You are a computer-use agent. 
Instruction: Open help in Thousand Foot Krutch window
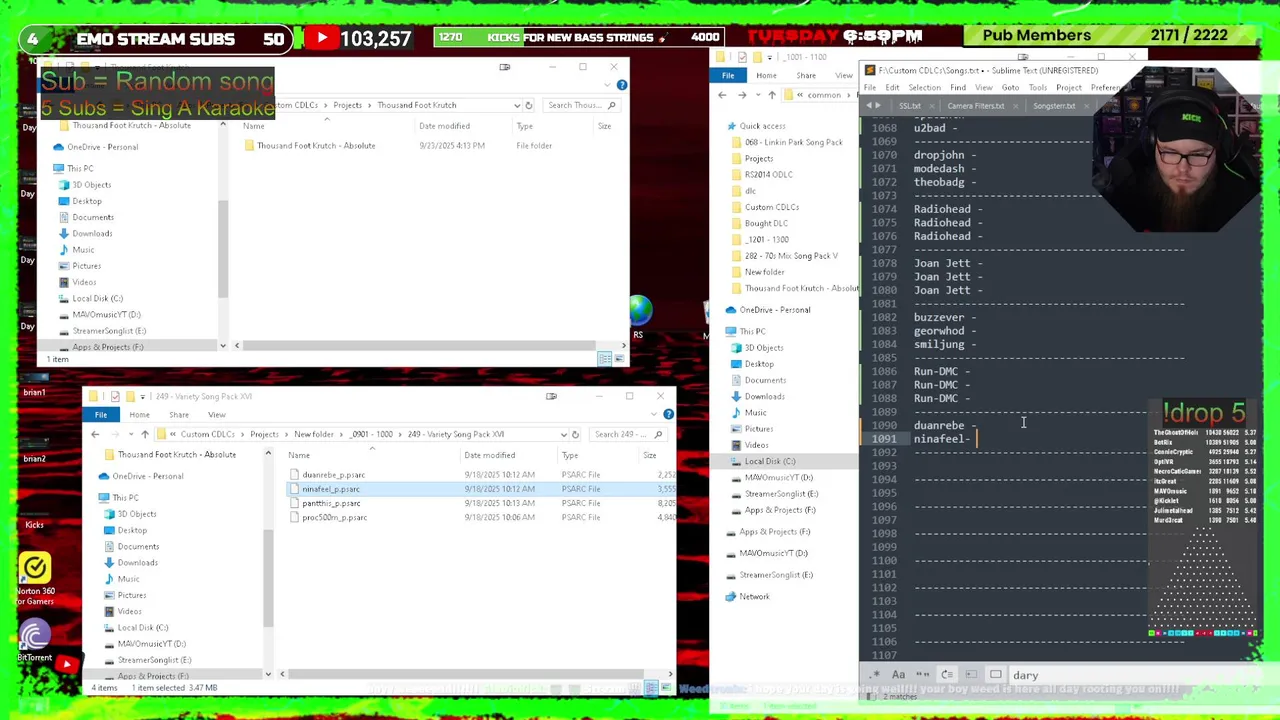[x=621, y=86]
